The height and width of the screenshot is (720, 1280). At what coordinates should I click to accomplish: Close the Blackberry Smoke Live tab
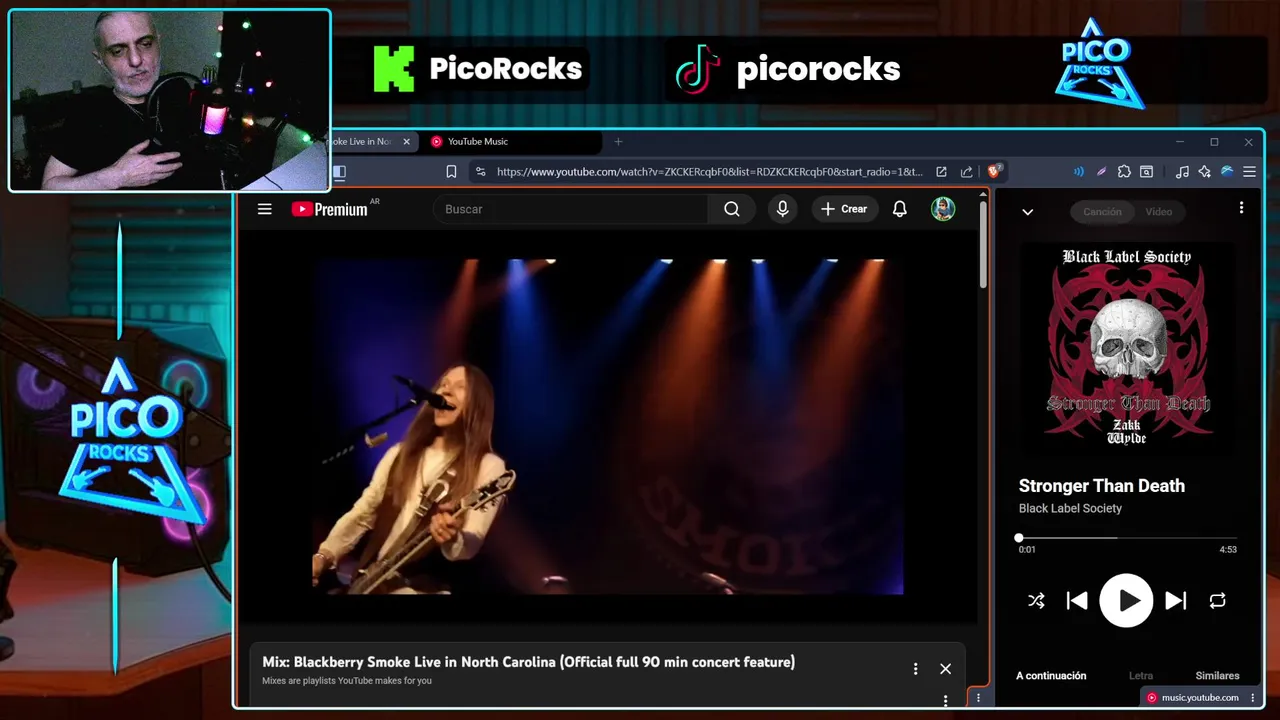[x=406, y=142]
